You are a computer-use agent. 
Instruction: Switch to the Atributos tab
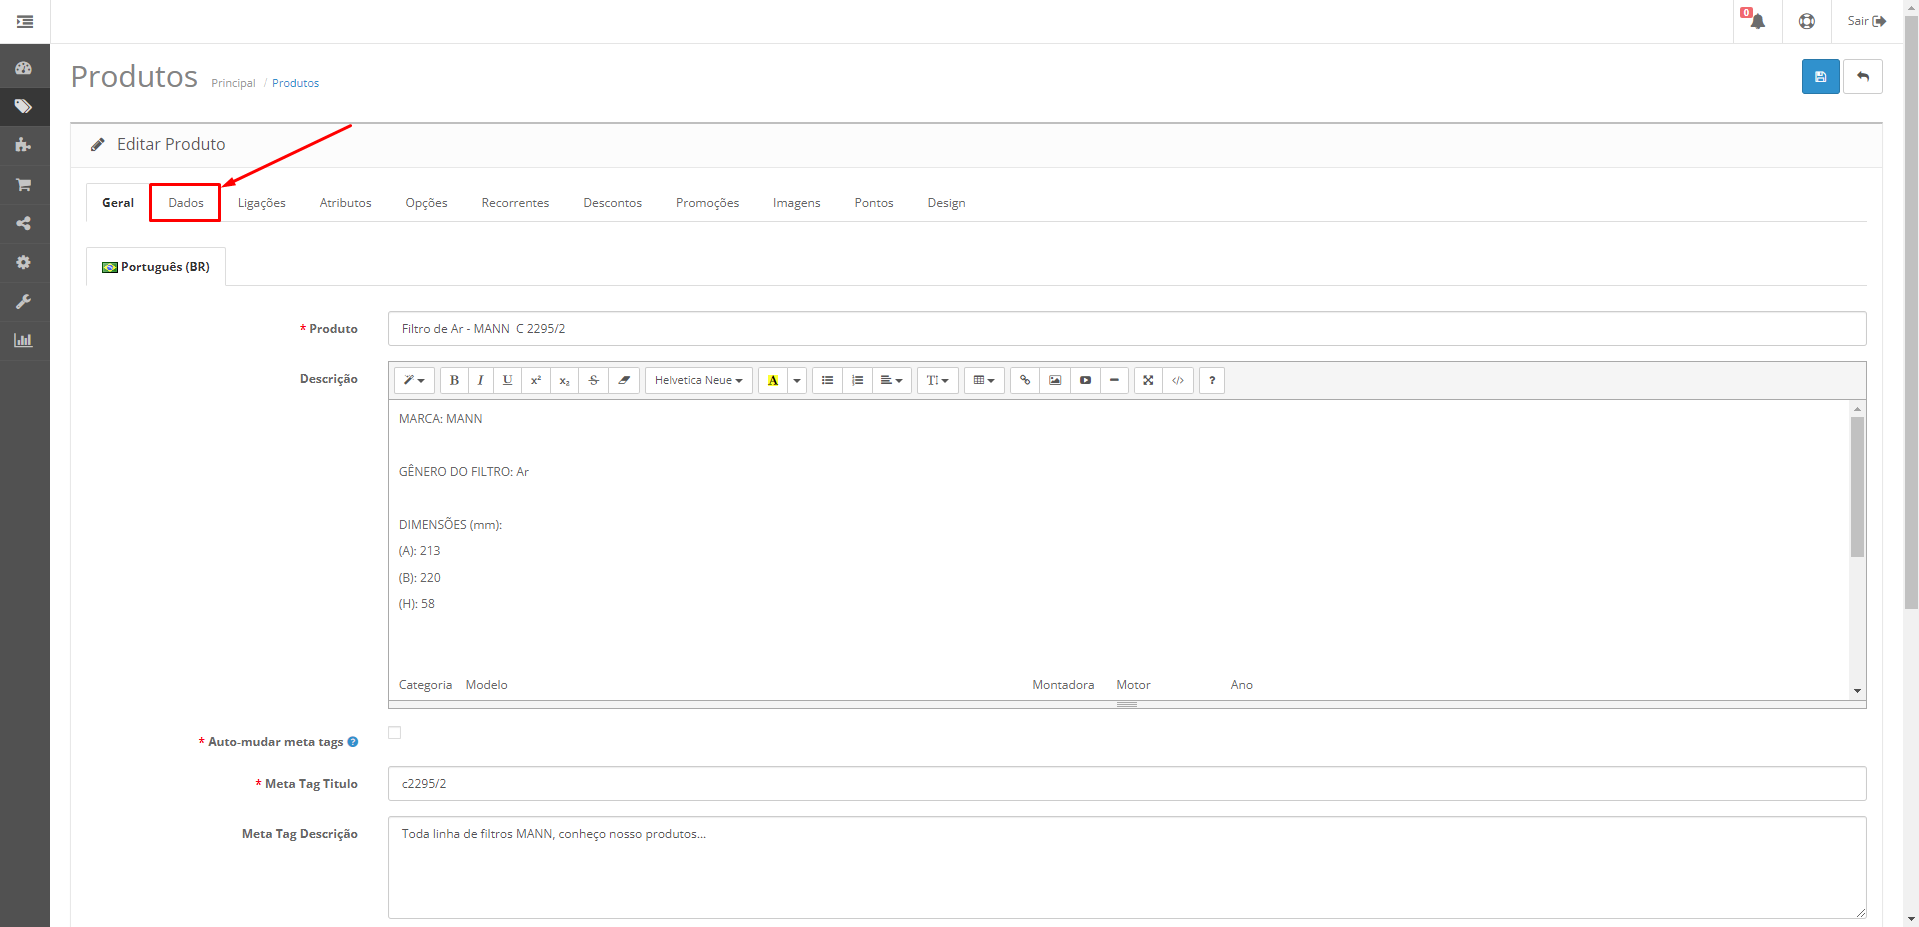[x=346, y=203]
